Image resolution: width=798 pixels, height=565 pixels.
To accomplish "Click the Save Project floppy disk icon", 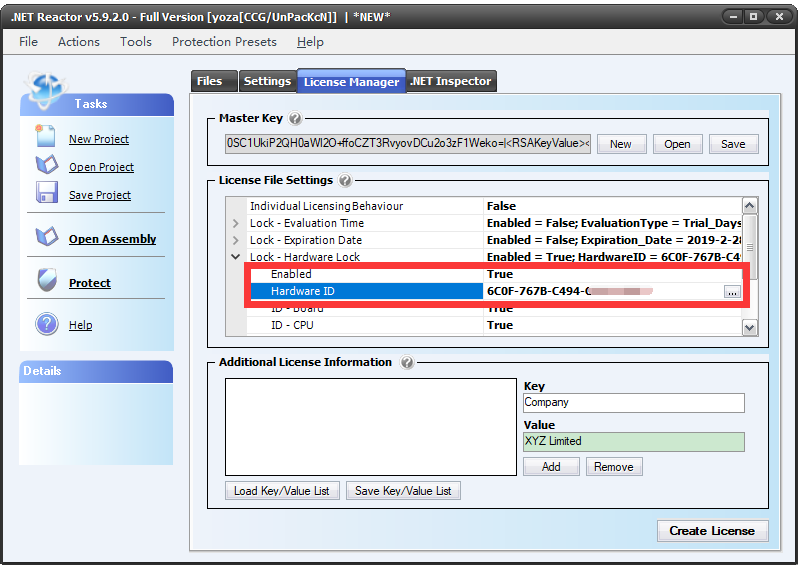I will coord(47,193).
